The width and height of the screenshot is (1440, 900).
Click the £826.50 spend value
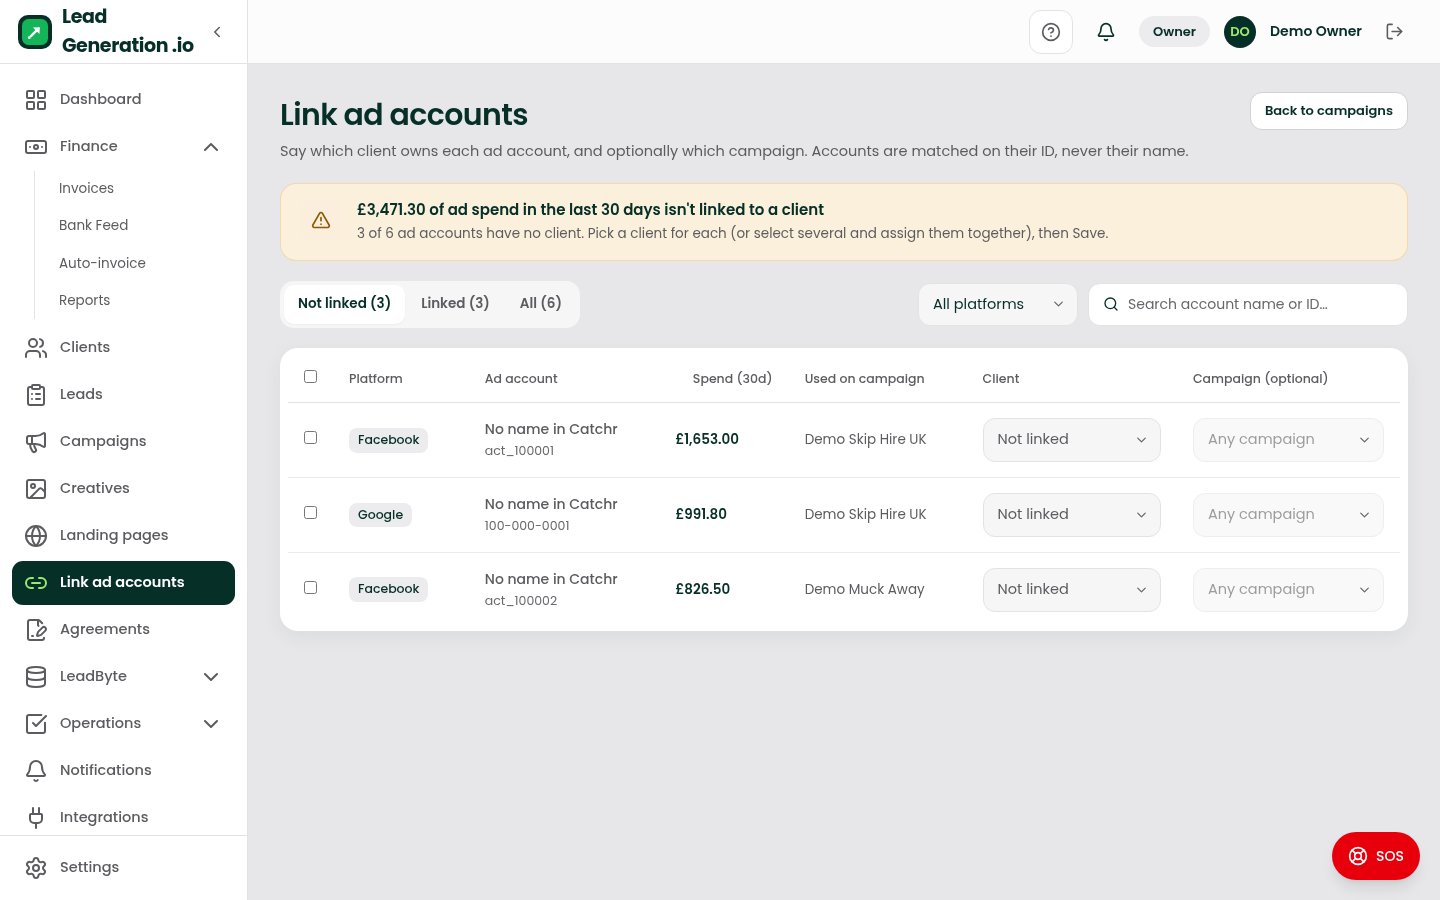(703, 589)
